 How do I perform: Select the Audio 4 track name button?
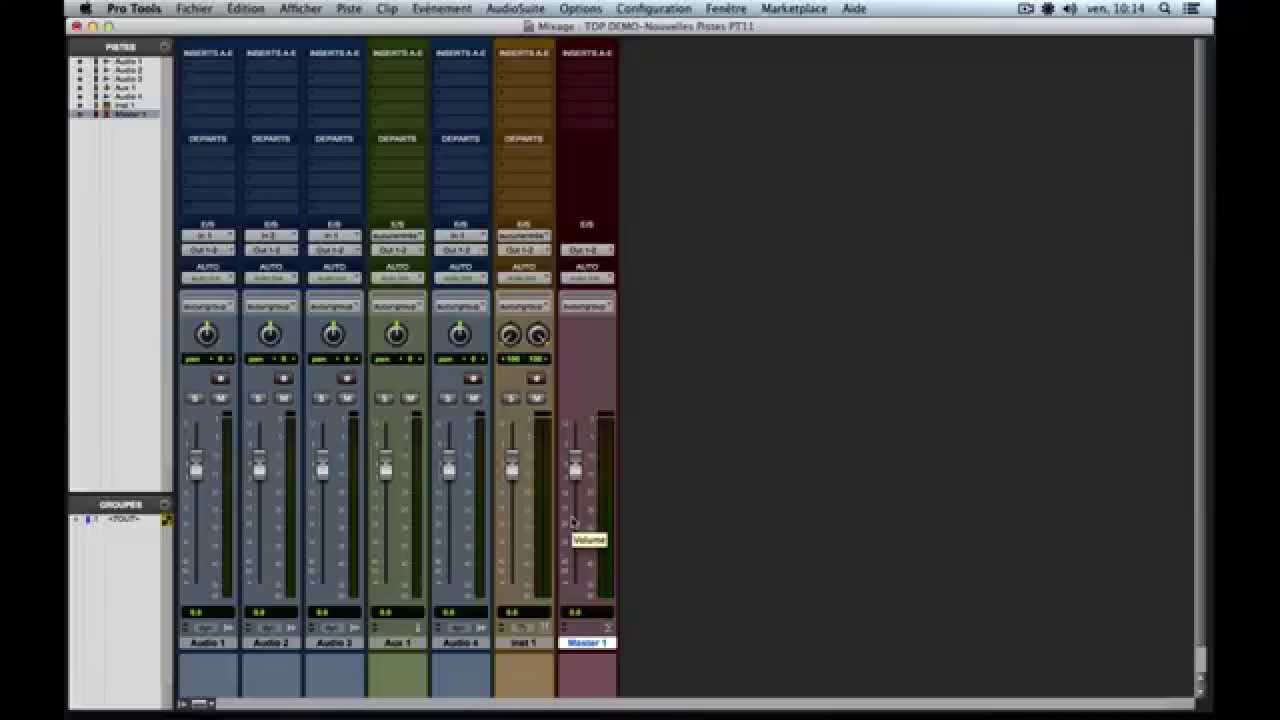click(459, 643)
